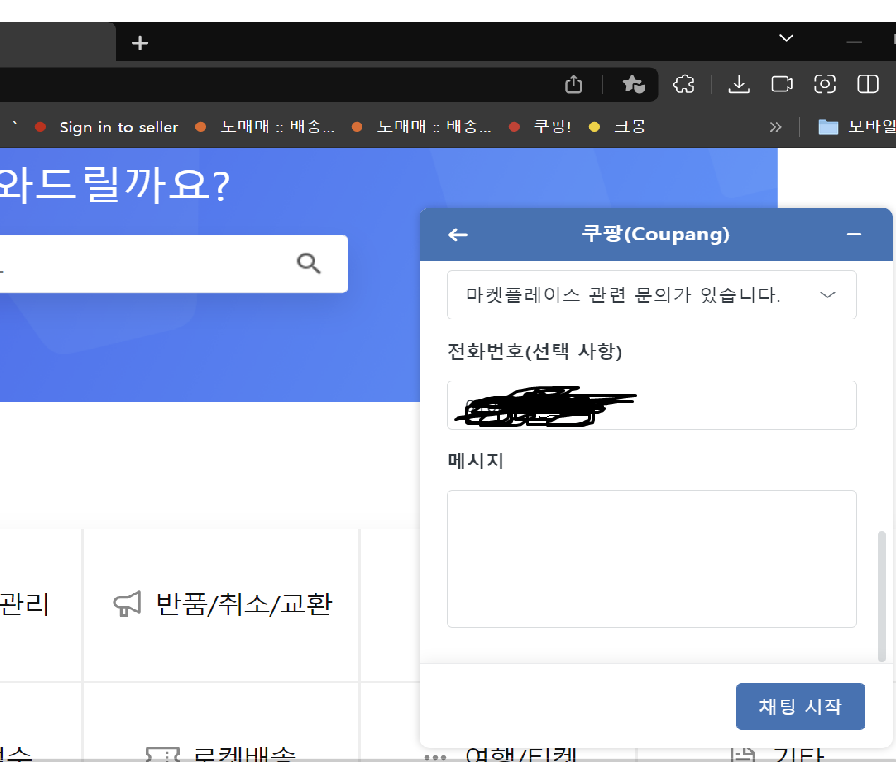
Task: Open the 'Sign in to seller' bookmark
Action: [106, 127]
